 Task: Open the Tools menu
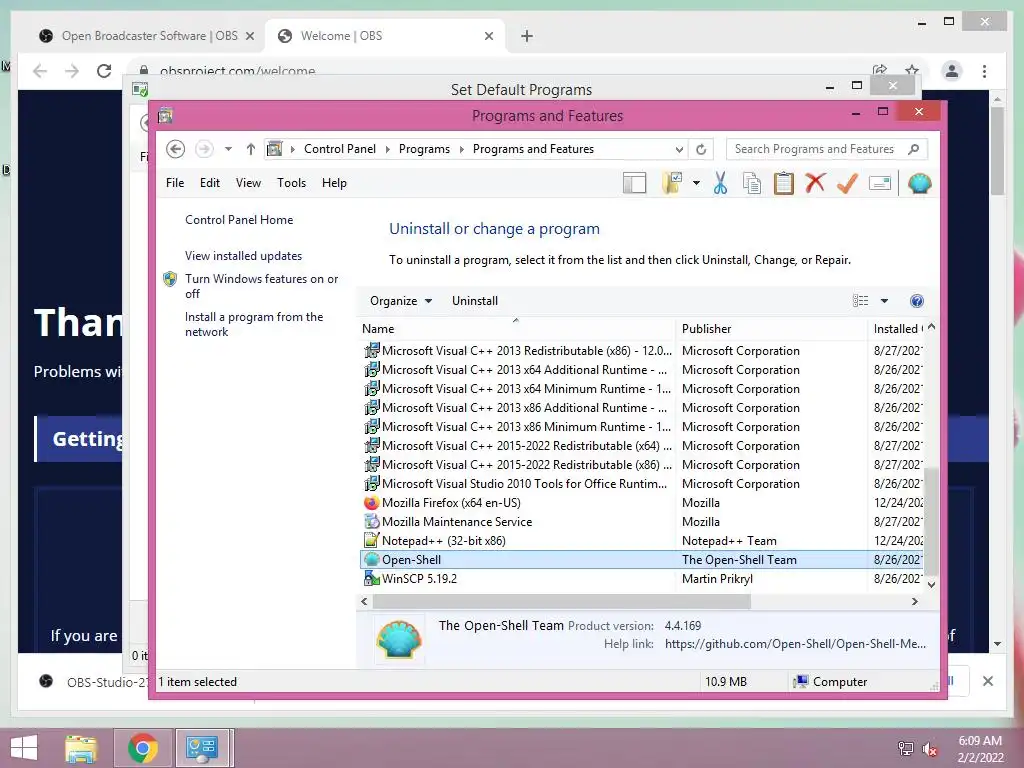291,183
